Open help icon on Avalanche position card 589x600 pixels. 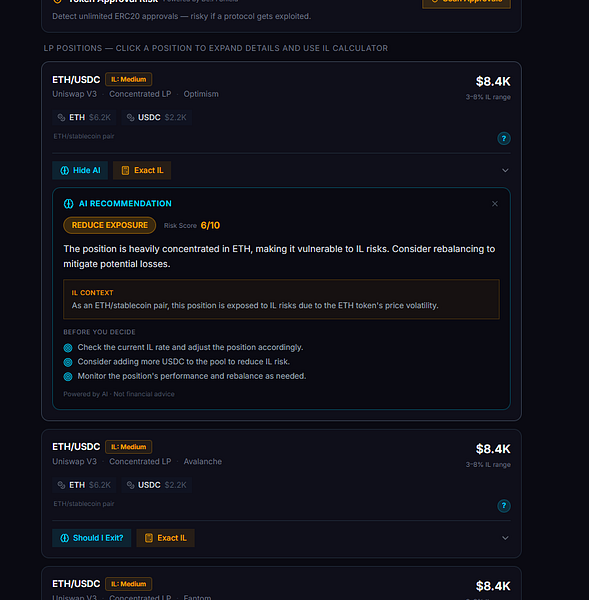(x=504, y=505)
